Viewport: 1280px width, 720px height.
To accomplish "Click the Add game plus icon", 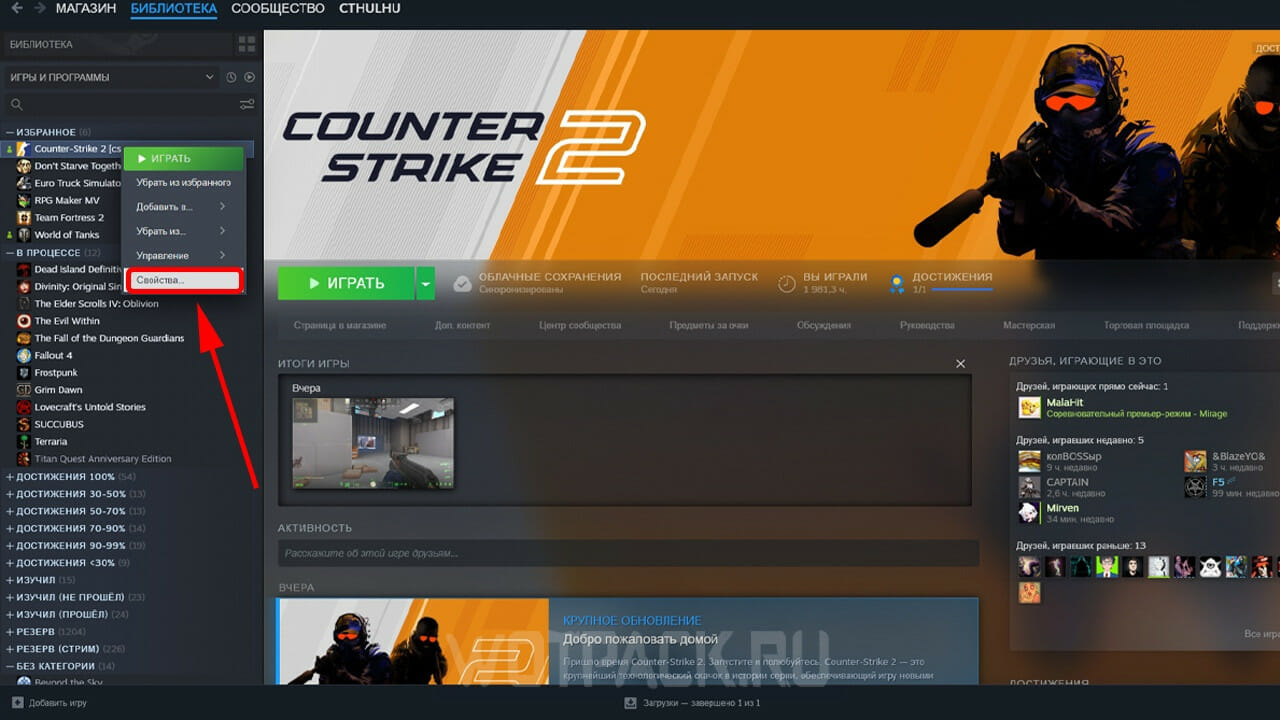I will pos(17,703).
